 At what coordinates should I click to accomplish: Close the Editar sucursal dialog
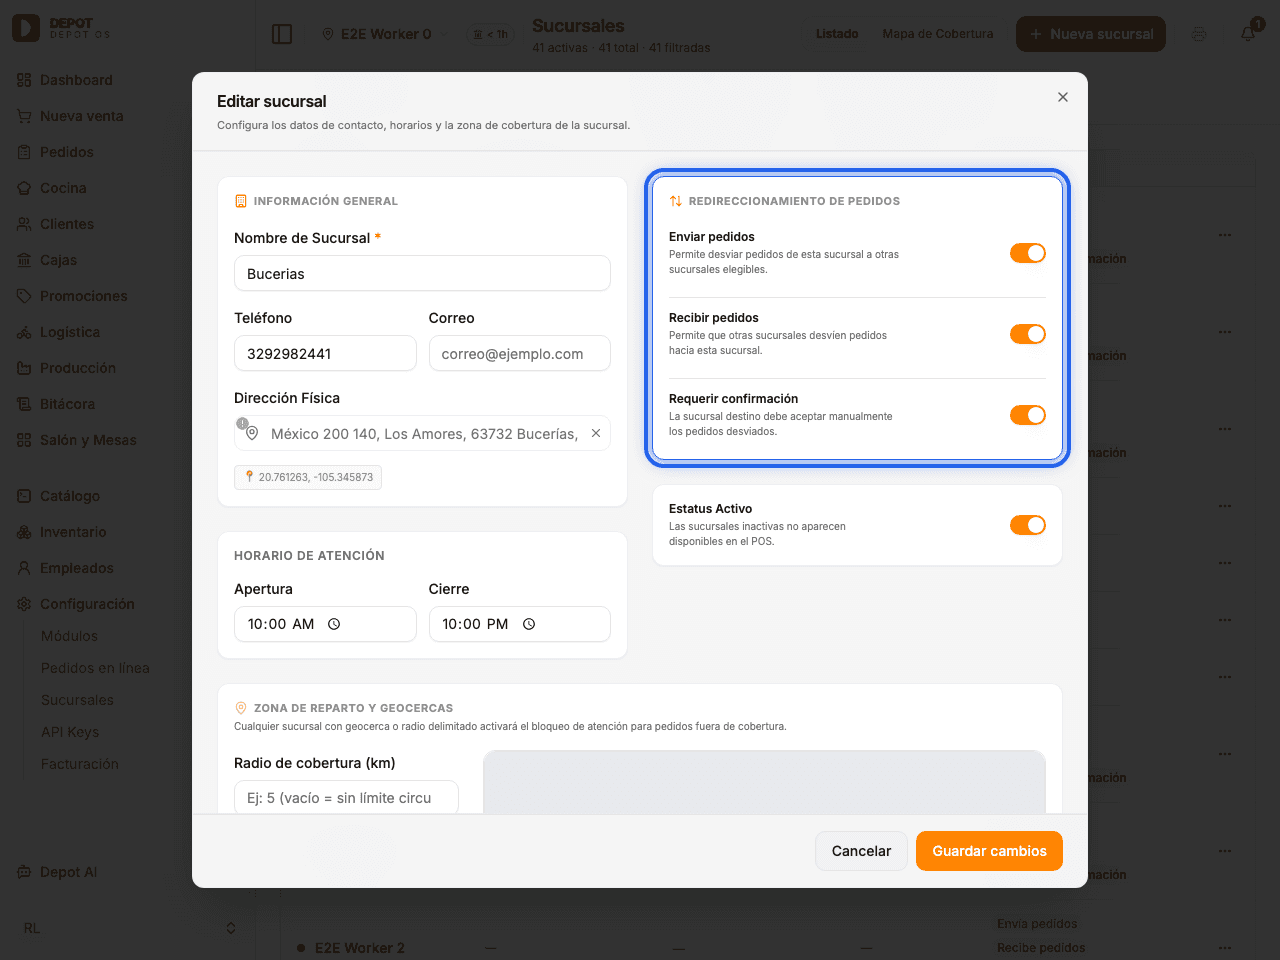pos(1063,97)
